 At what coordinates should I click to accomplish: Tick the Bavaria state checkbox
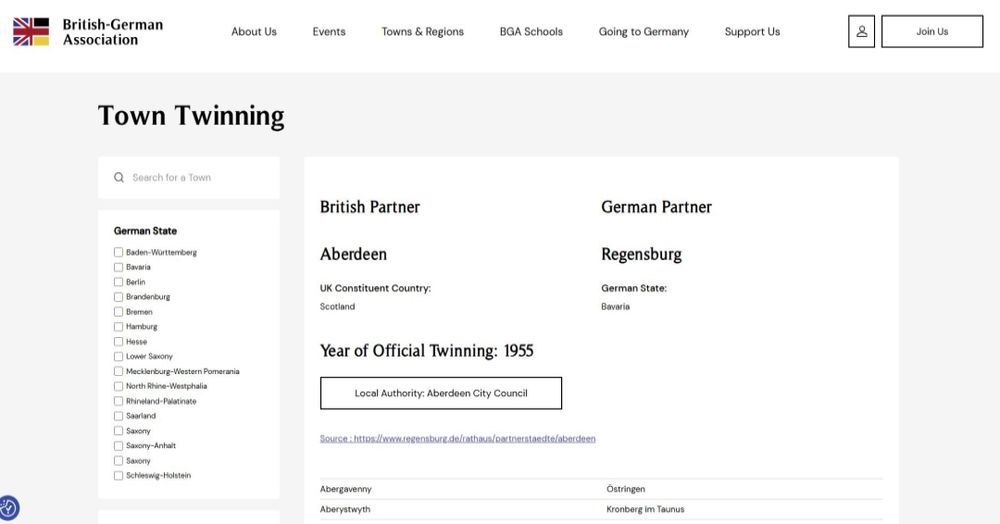click(118, 267)
